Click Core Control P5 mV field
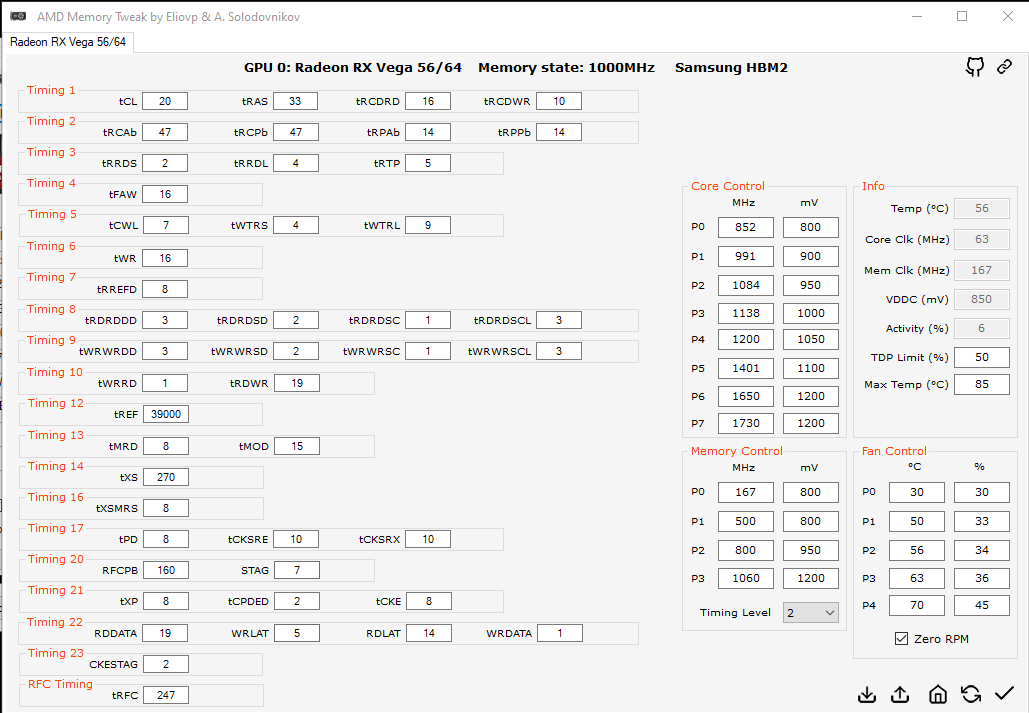This screenshot has width=1029, height=713. 810,368
